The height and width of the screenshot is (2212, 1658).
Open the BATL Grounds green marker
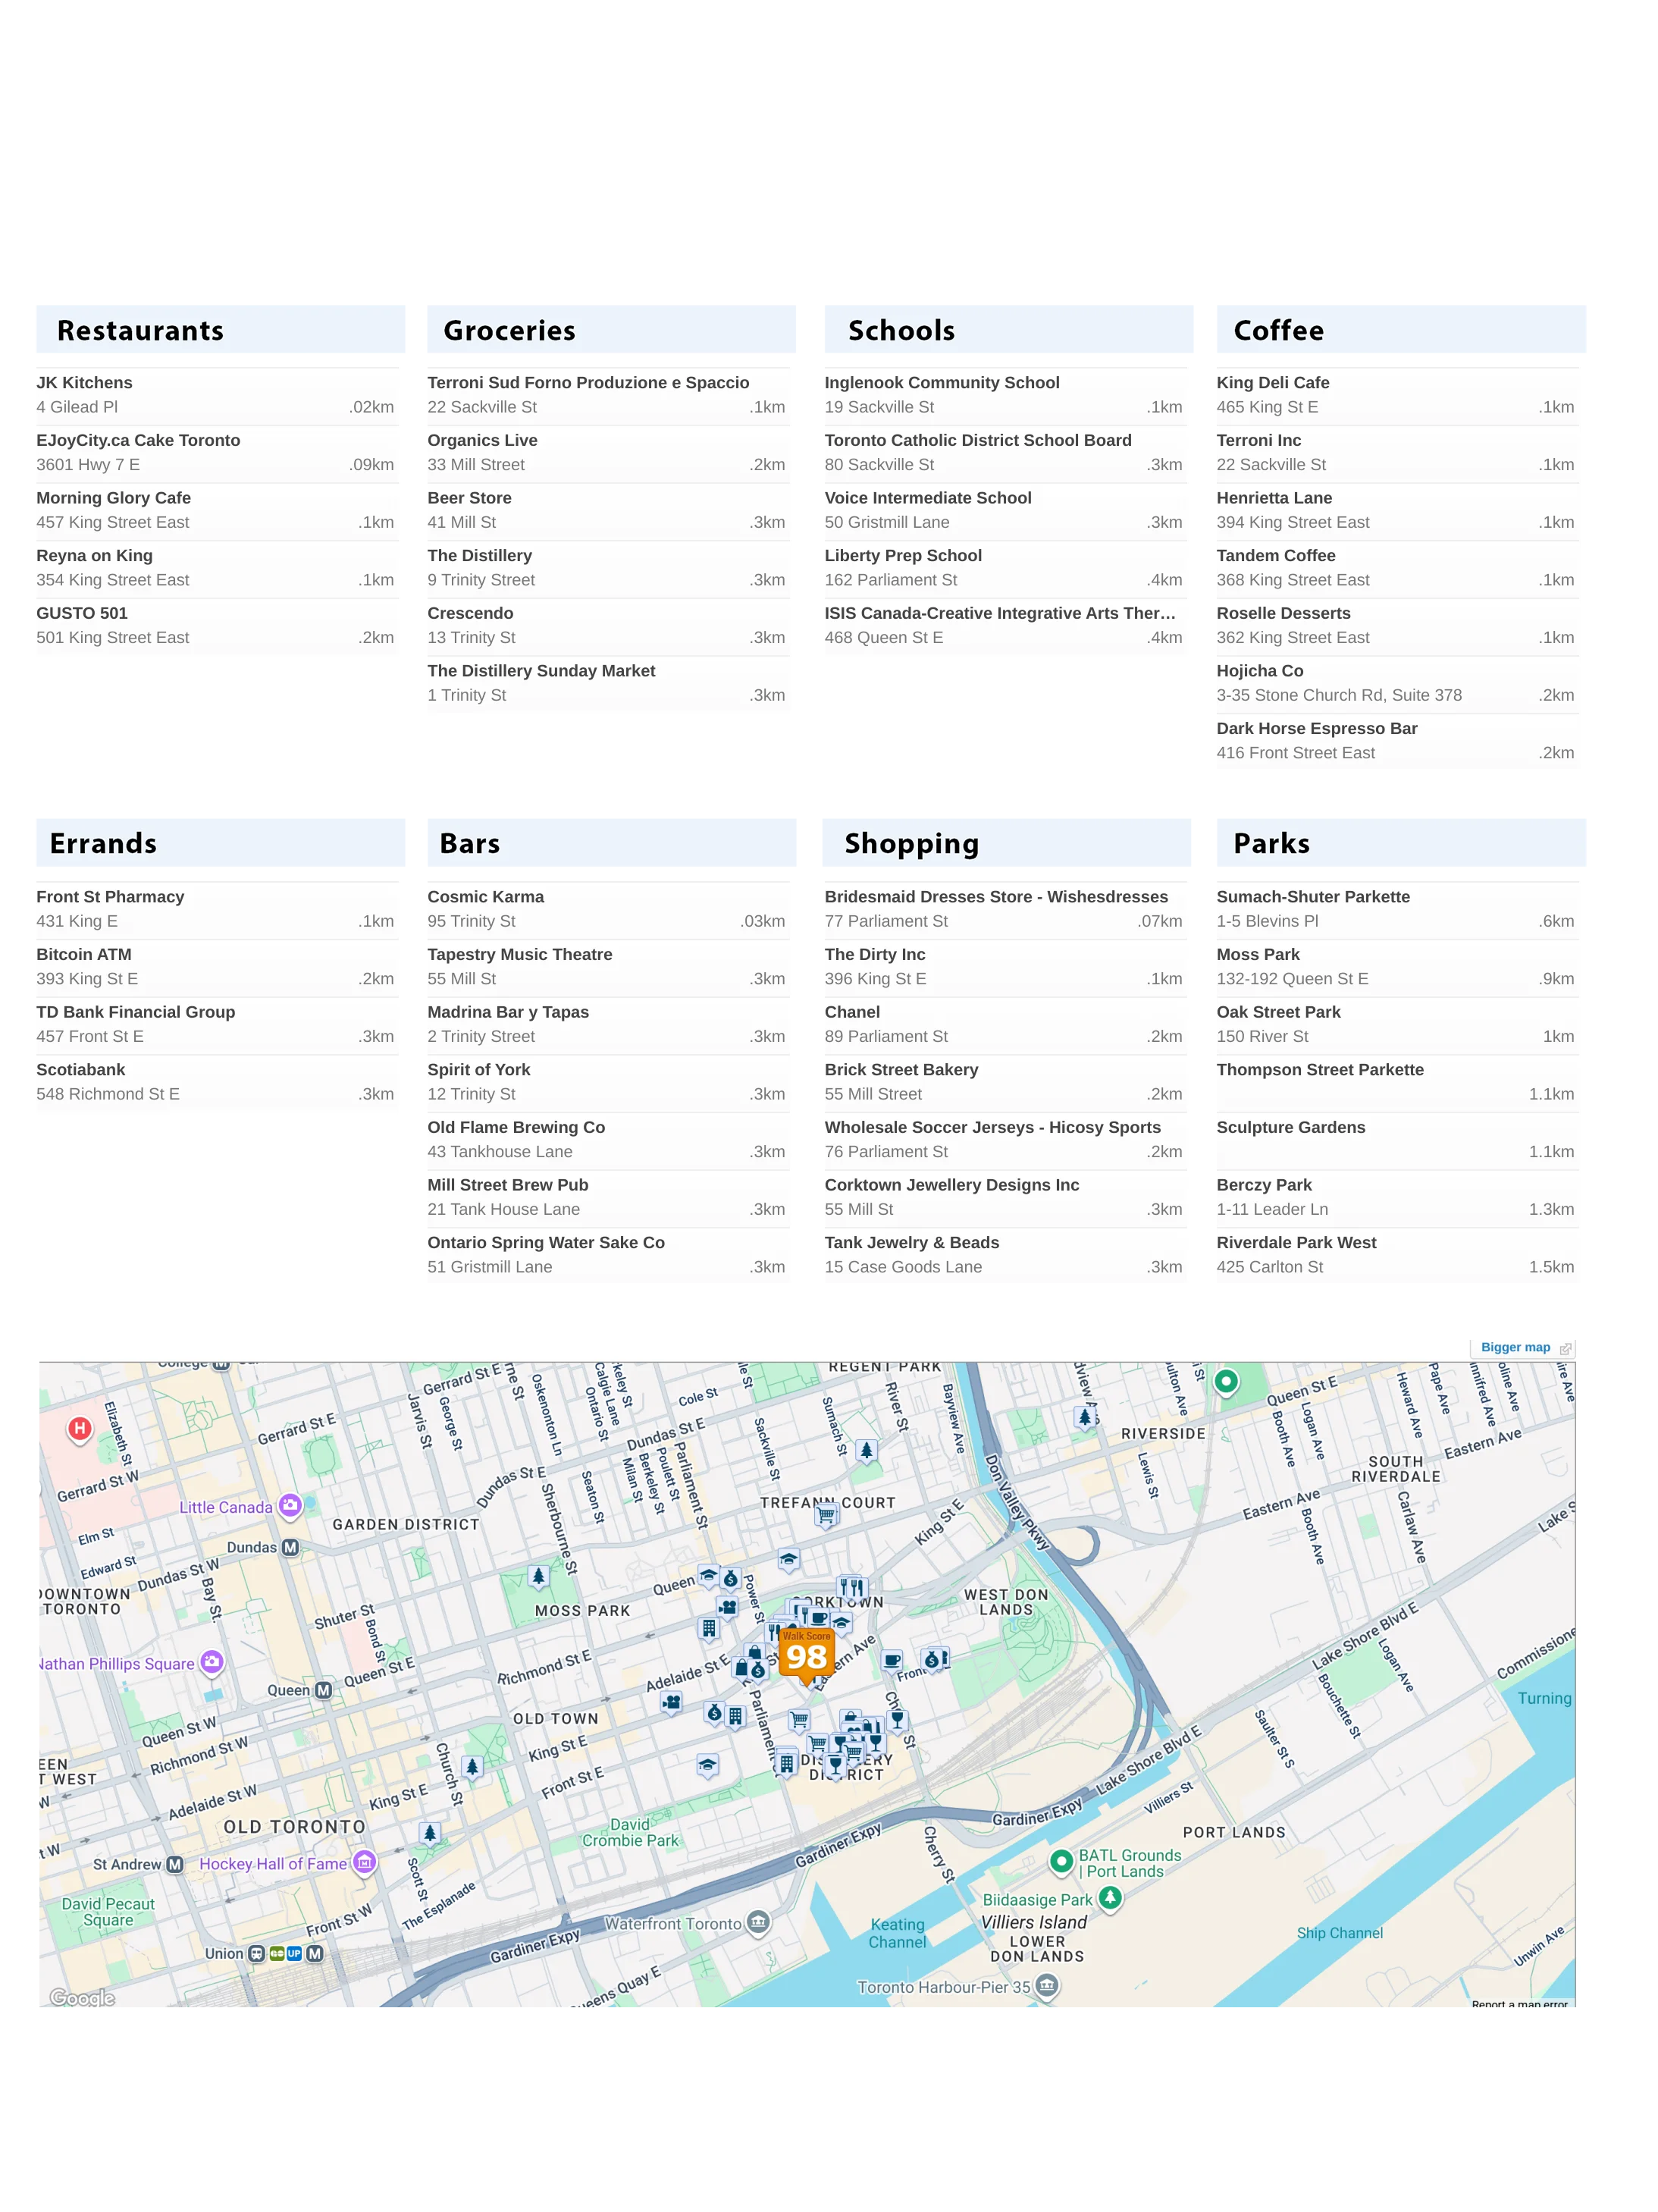pos(1061,1861)
